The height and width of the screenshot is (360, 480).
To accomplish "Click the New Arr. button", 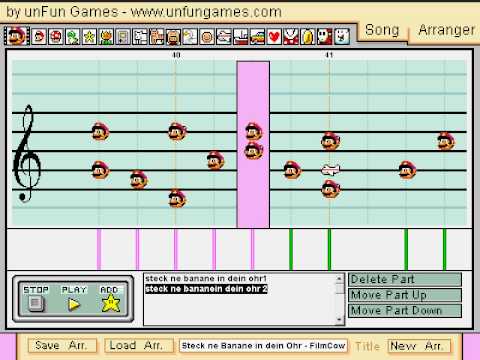I will pyautogui.click(x=419, y=346).
